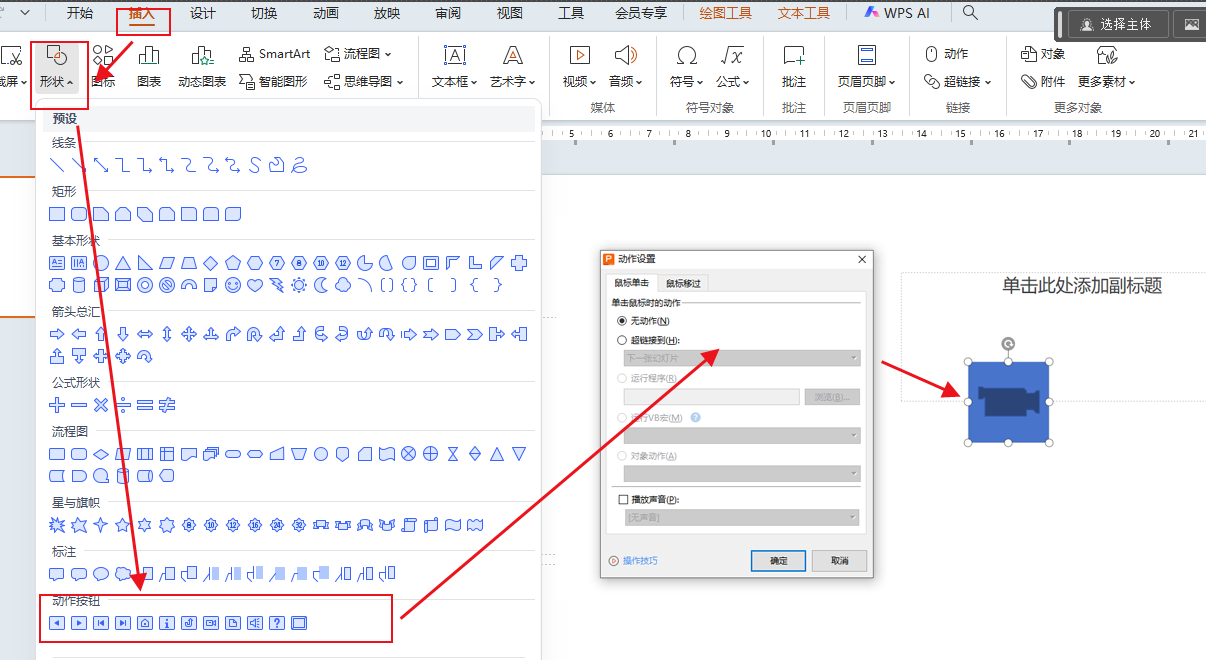Select the heart basic shape

255,285
